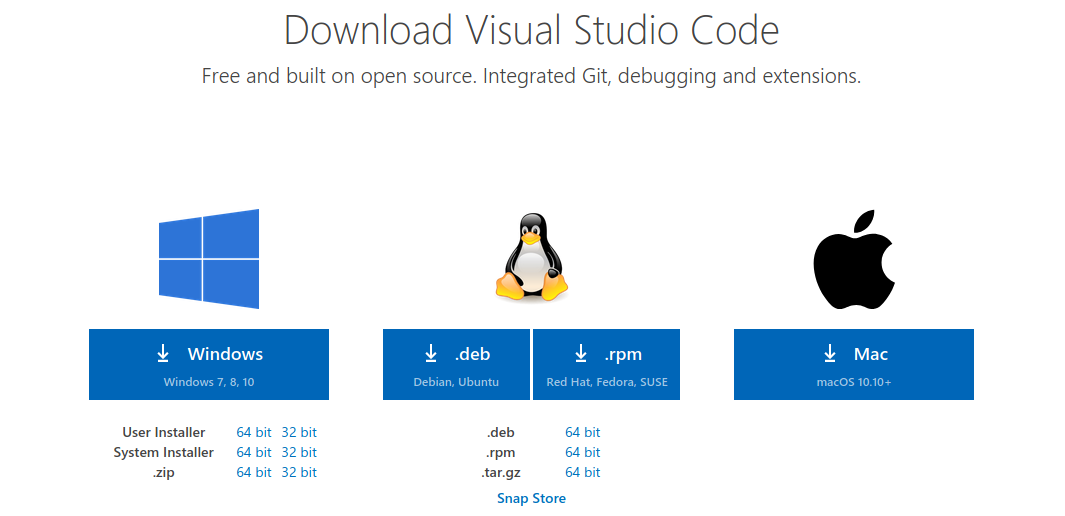Viewport: 1065px width, 516px height.
Task: Click the 'User Installer' label
Action: pyautogui.click(x=164, y=432)
